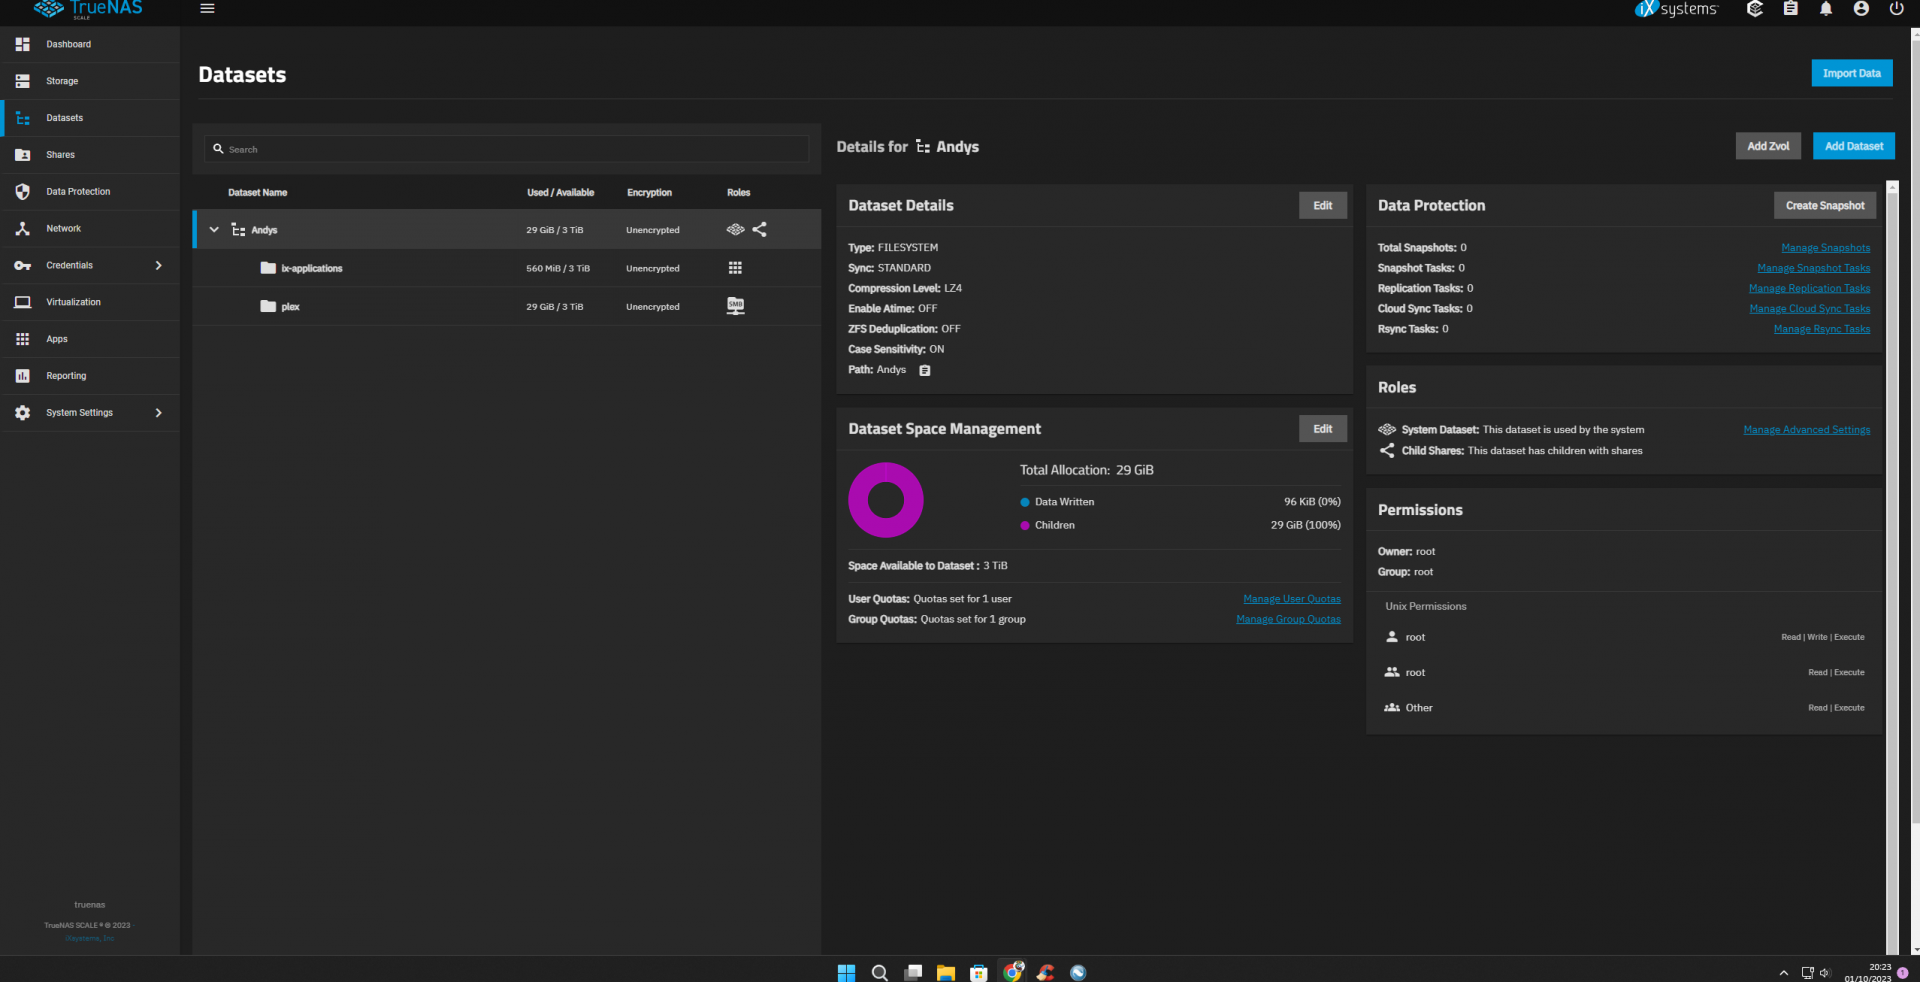
Task: Open Data Protection menu item
Action: (x=90, y=191)
